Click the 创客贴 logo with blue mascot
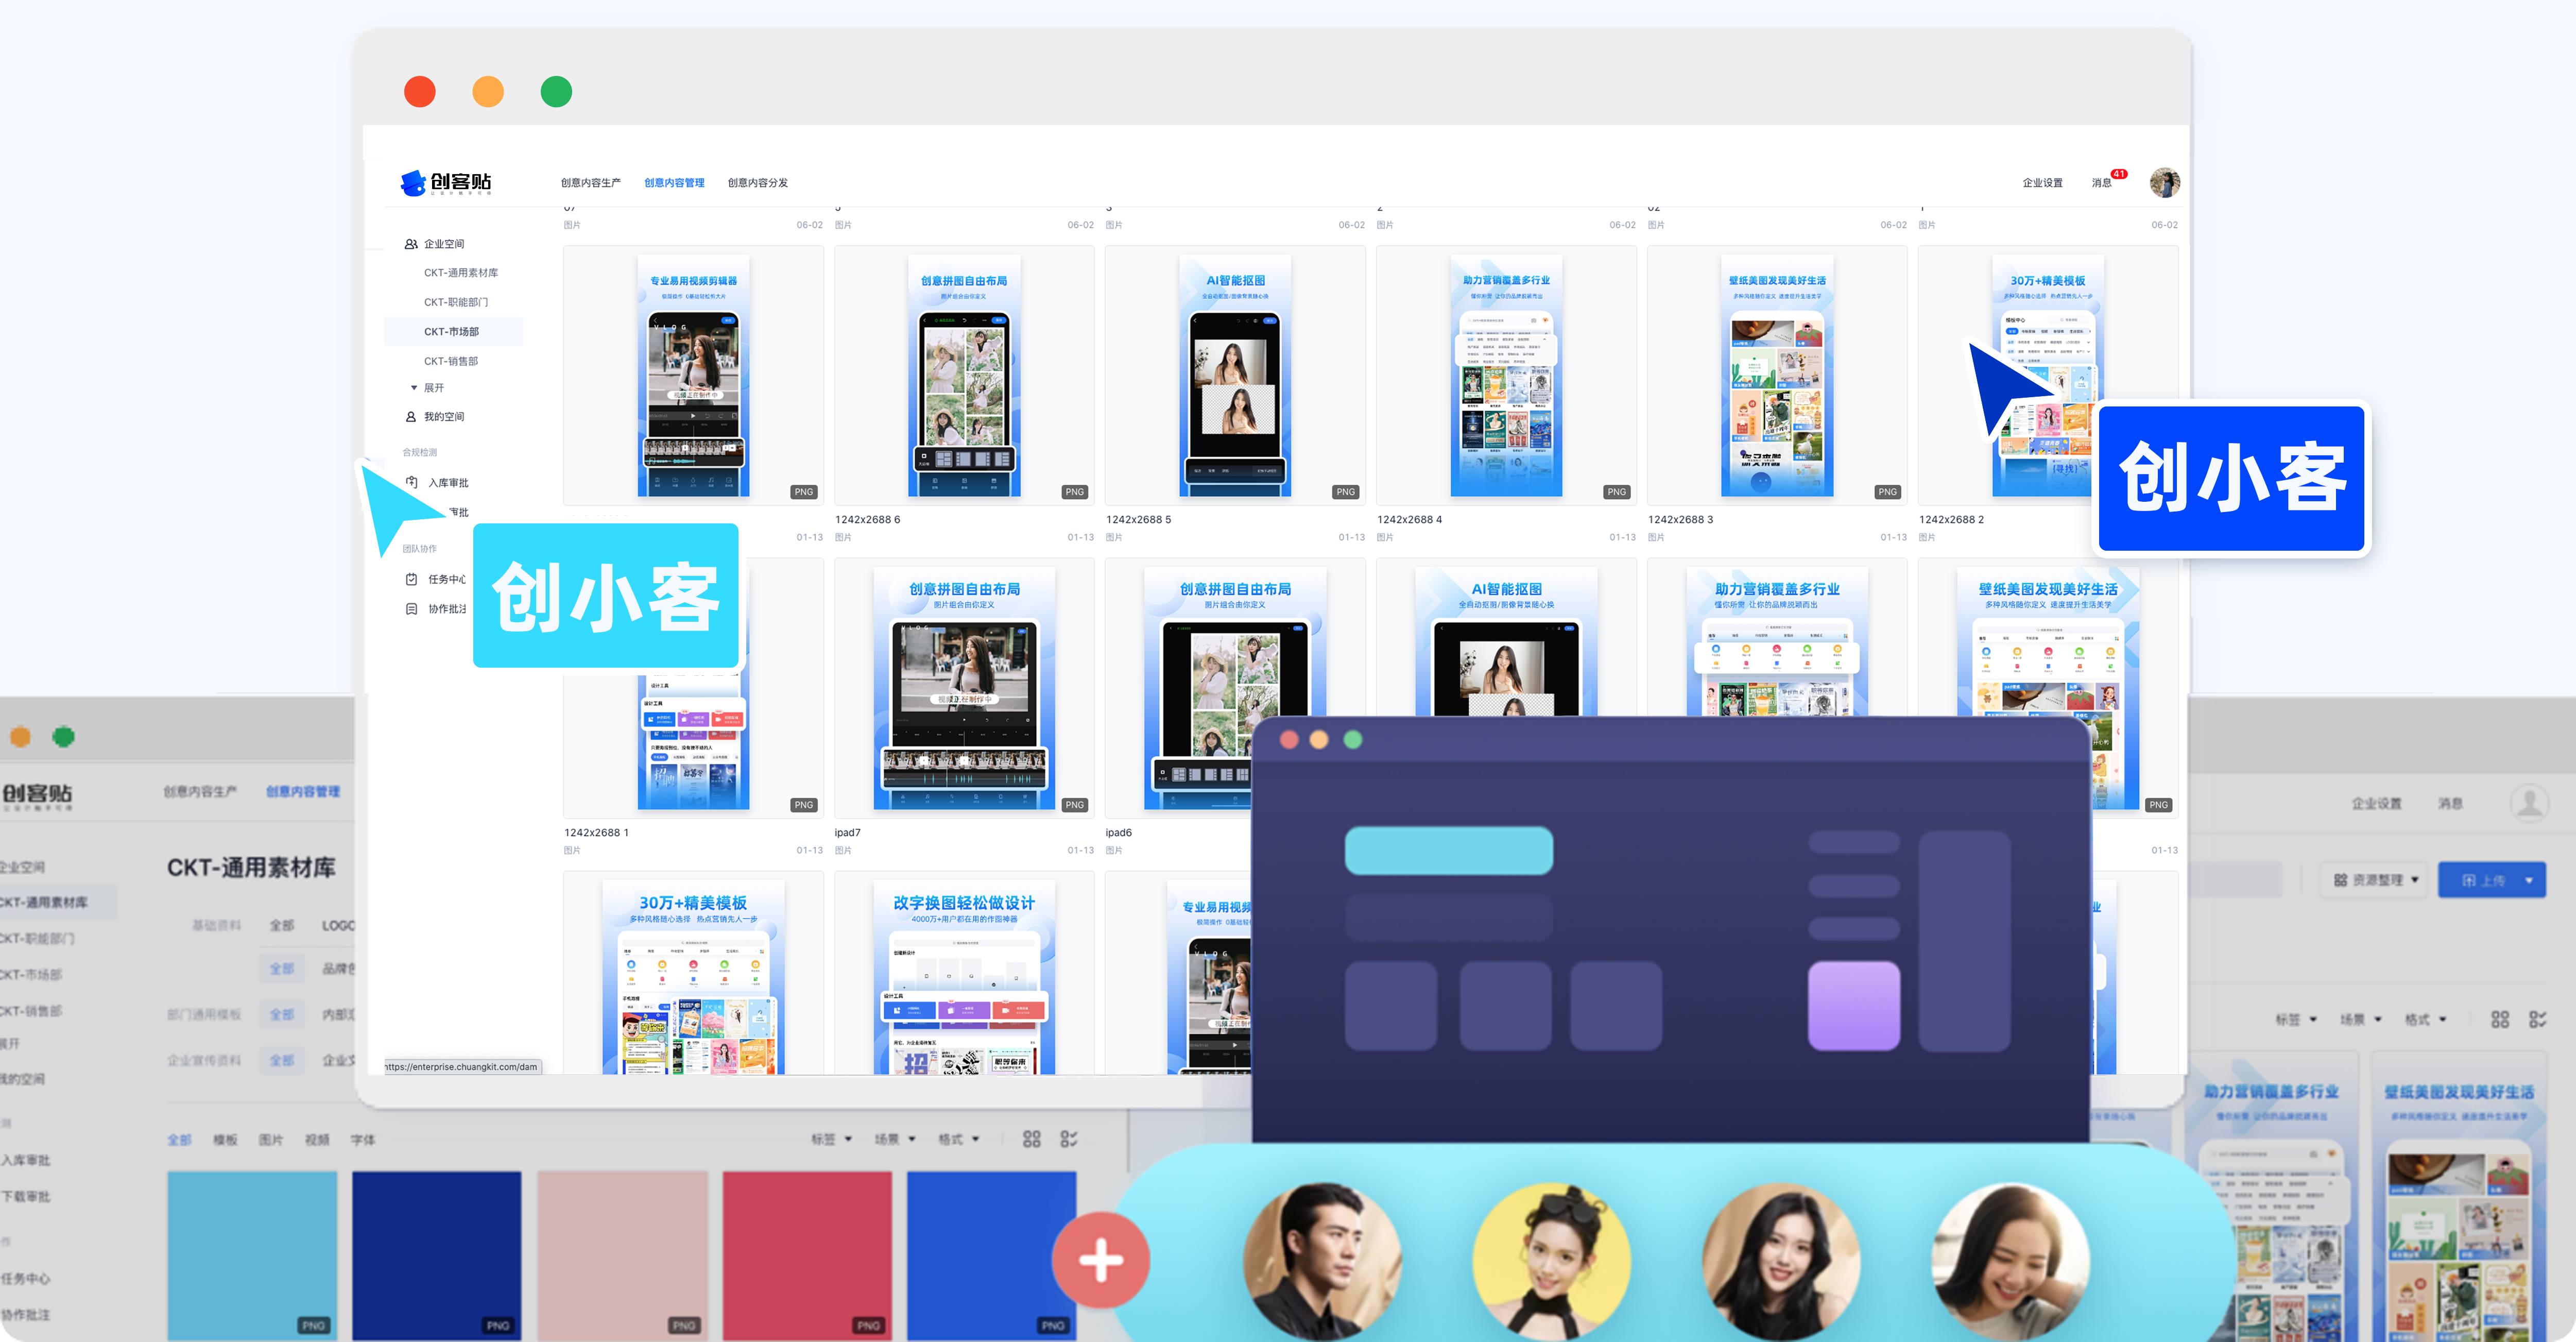 pos(446,182)
